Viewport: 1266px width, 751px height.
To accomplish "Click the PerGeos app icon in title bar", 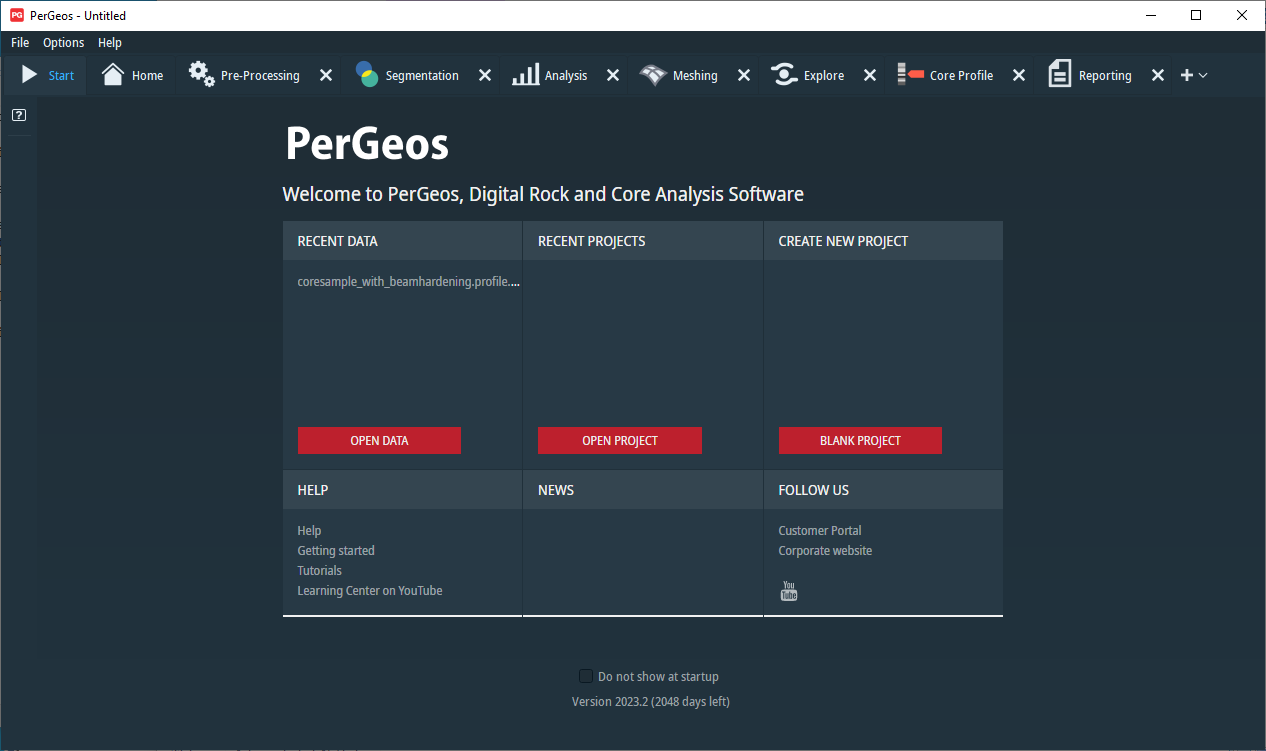I will point(17,15).
